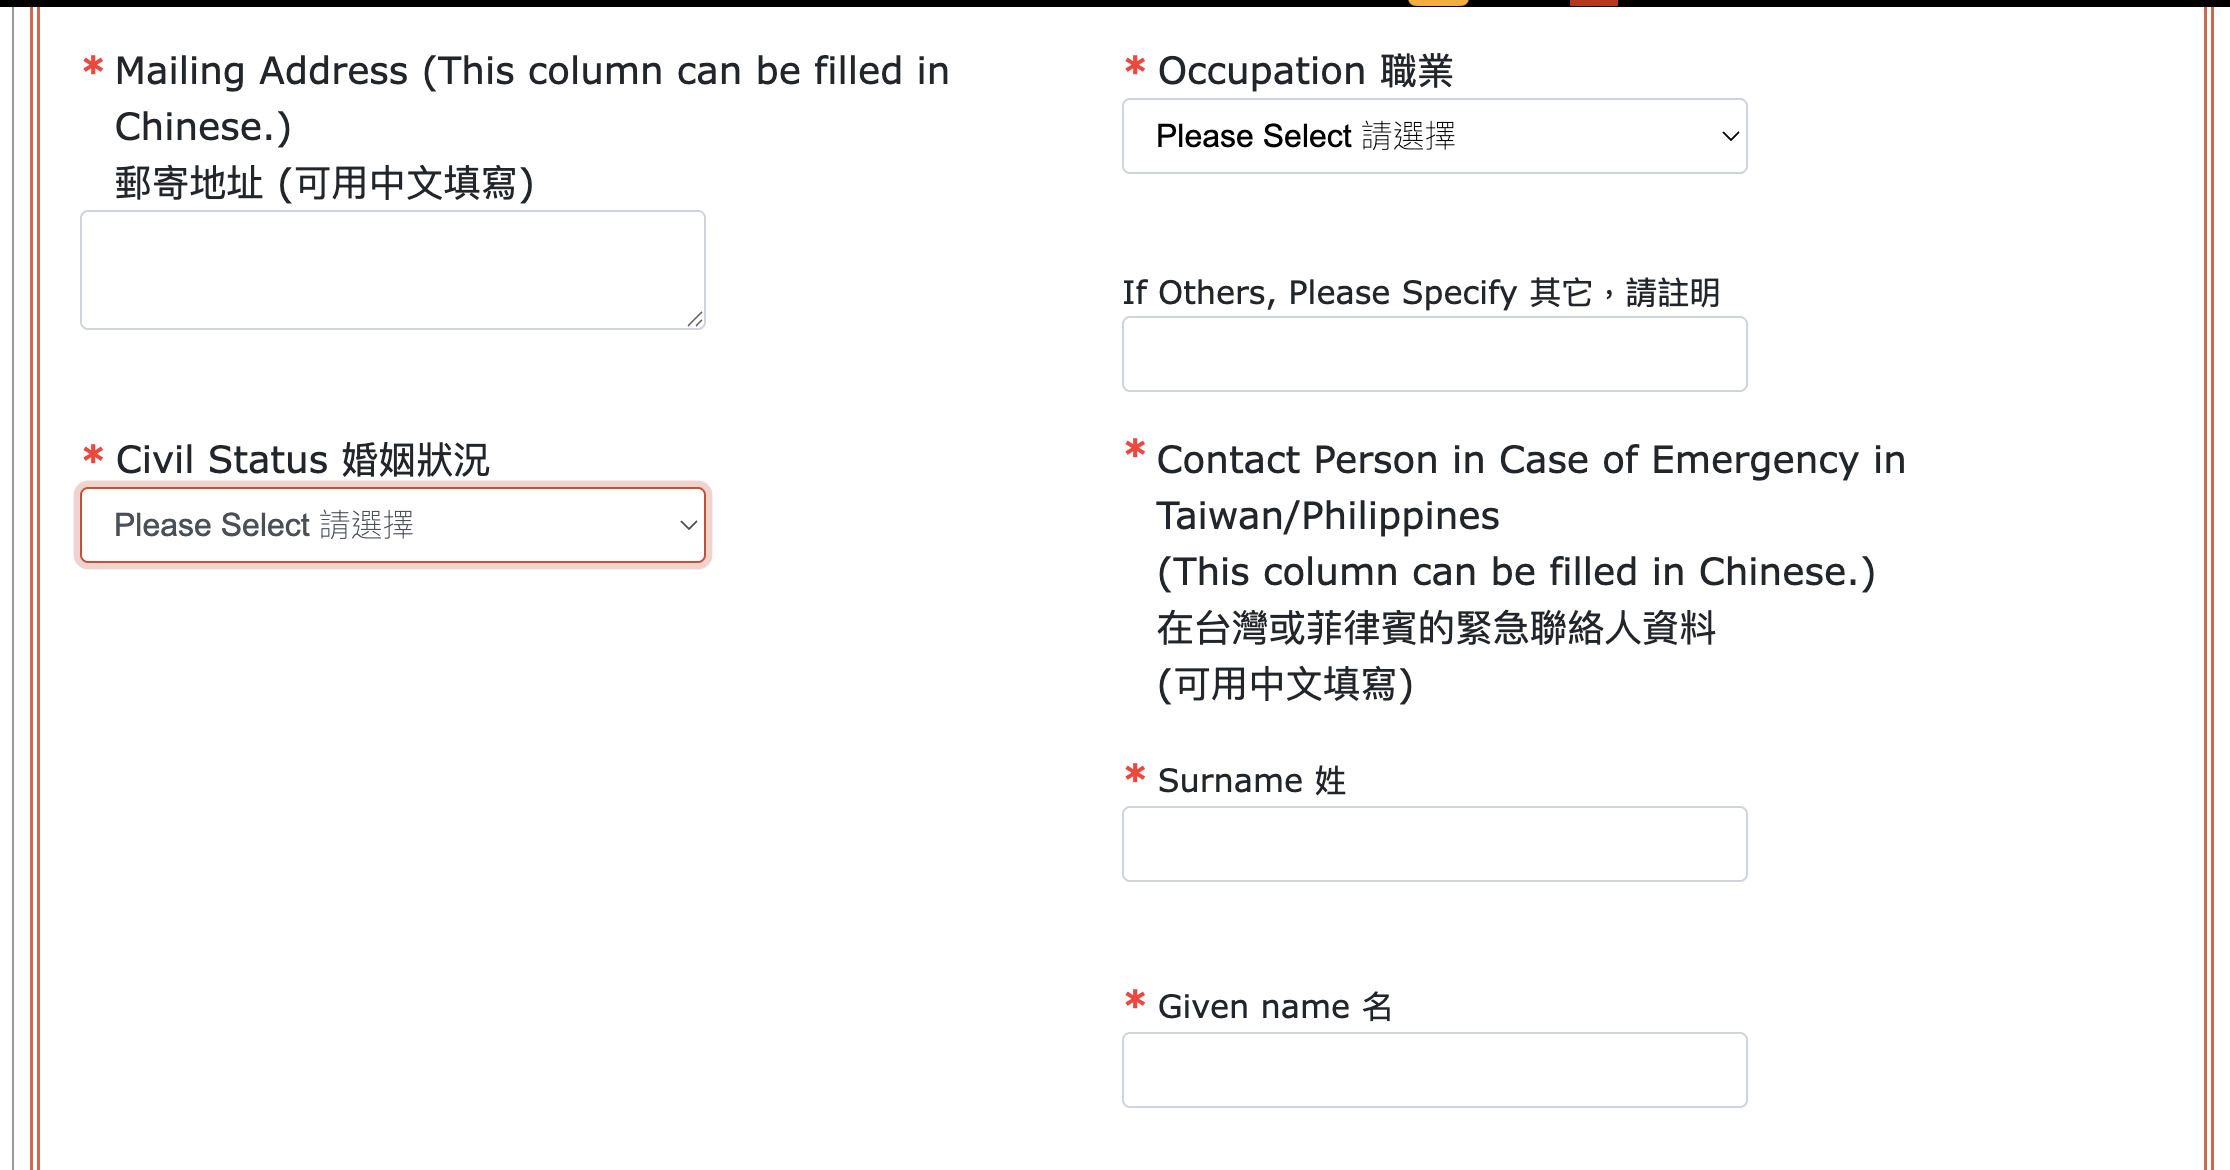
Task: Click inside the Mailing Address text area
Action: [x=392, y=270]
